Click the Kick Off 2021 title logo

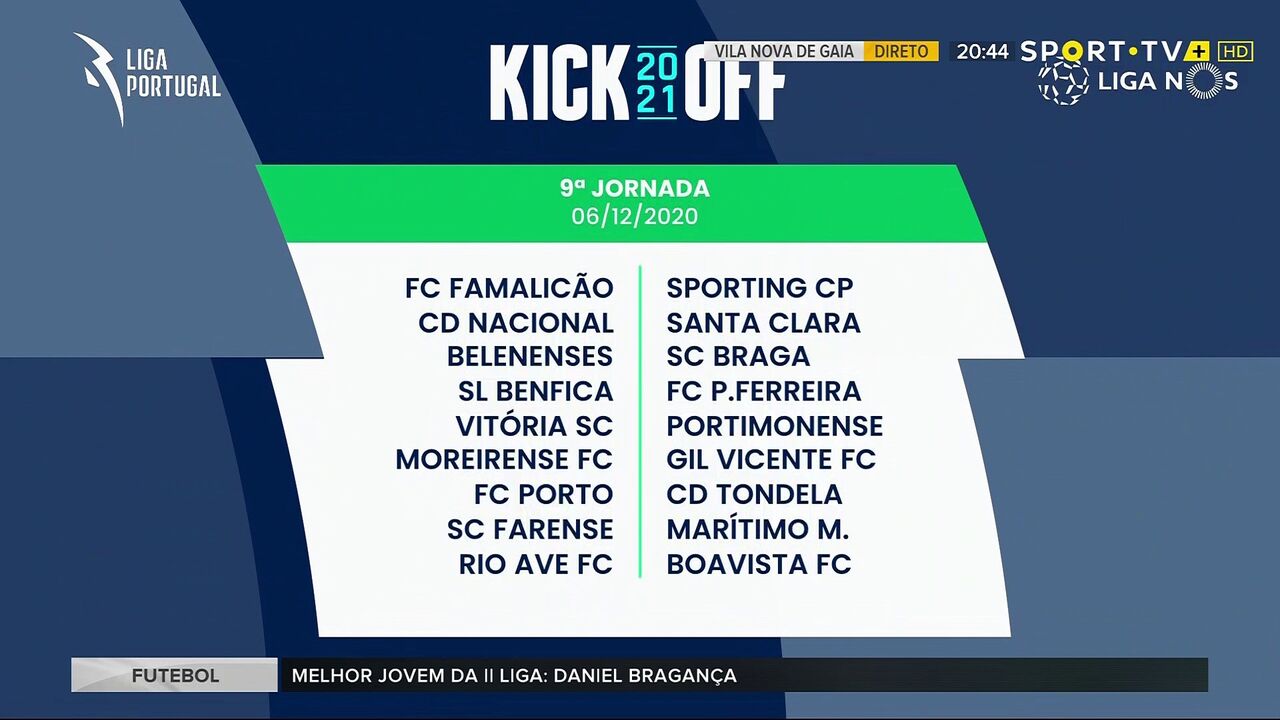tap(637, 82)
